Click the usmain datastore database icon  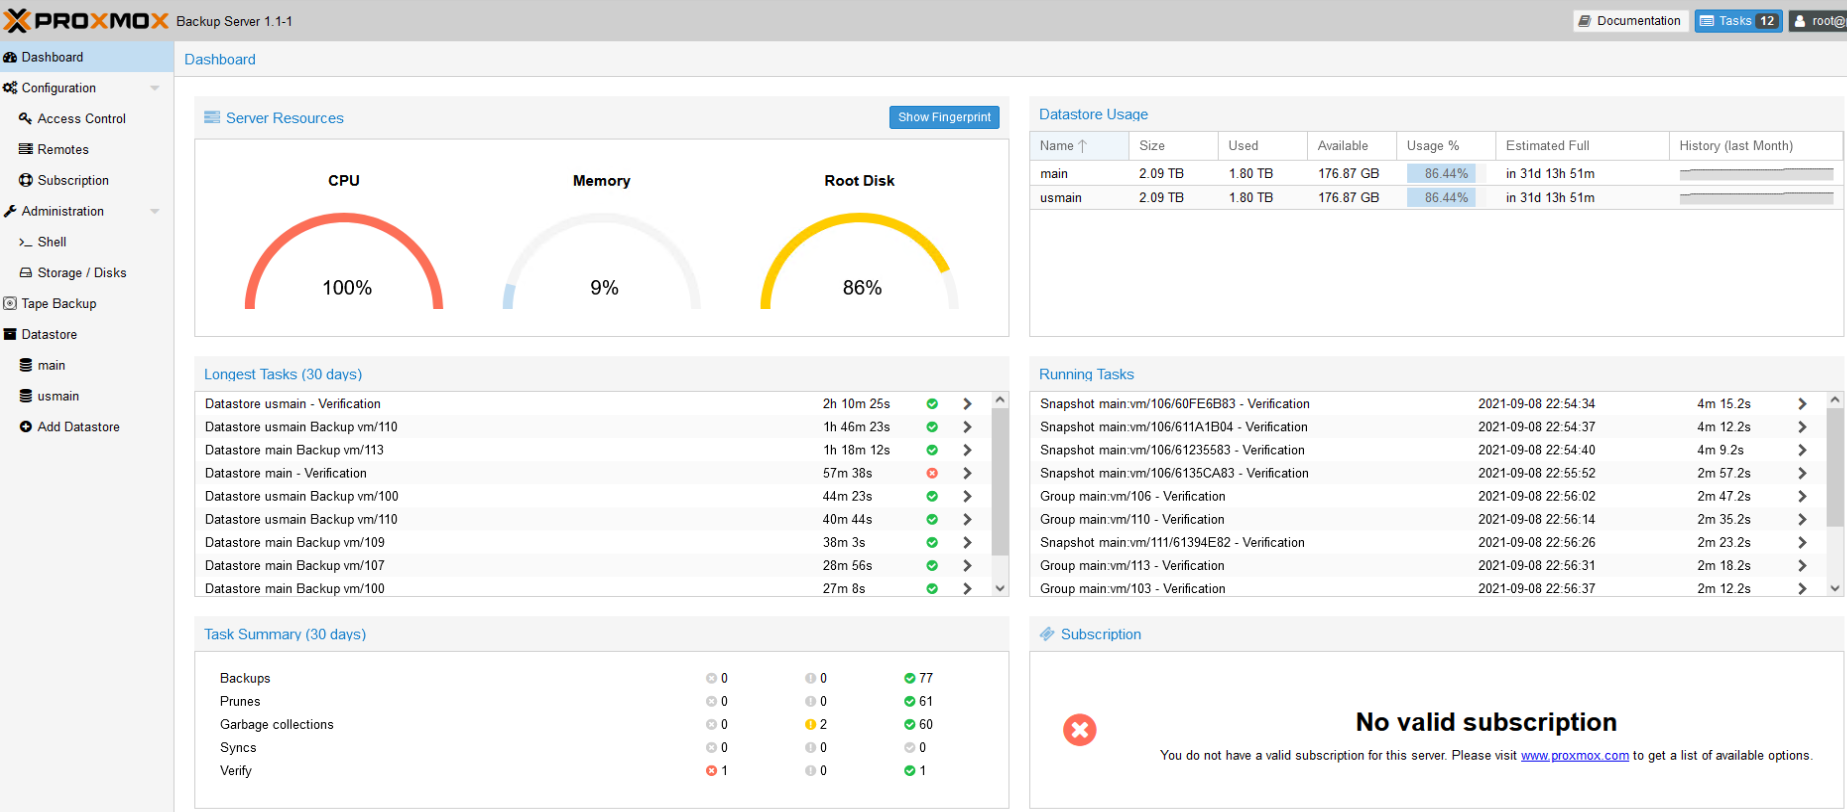(x=26, y=396)
